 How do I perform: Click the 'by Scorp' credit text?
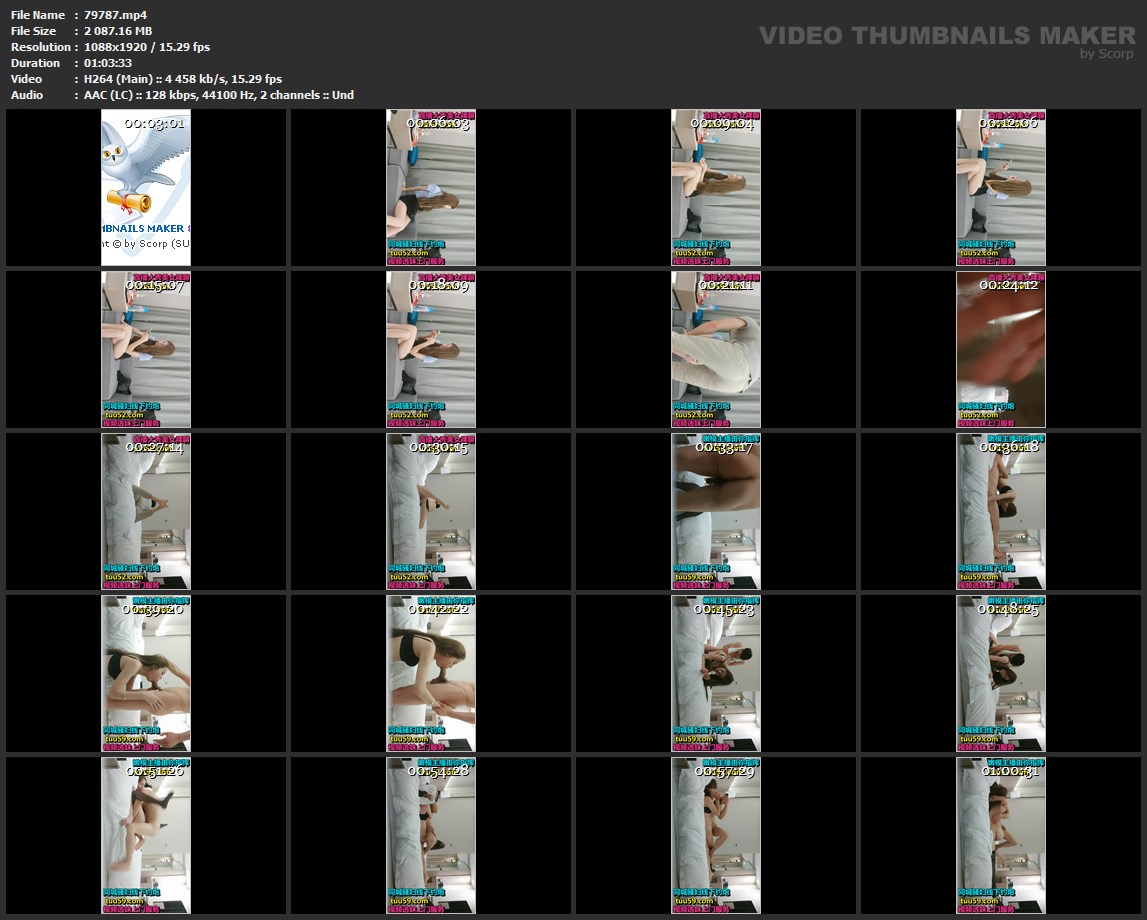tap(1107, 54)
